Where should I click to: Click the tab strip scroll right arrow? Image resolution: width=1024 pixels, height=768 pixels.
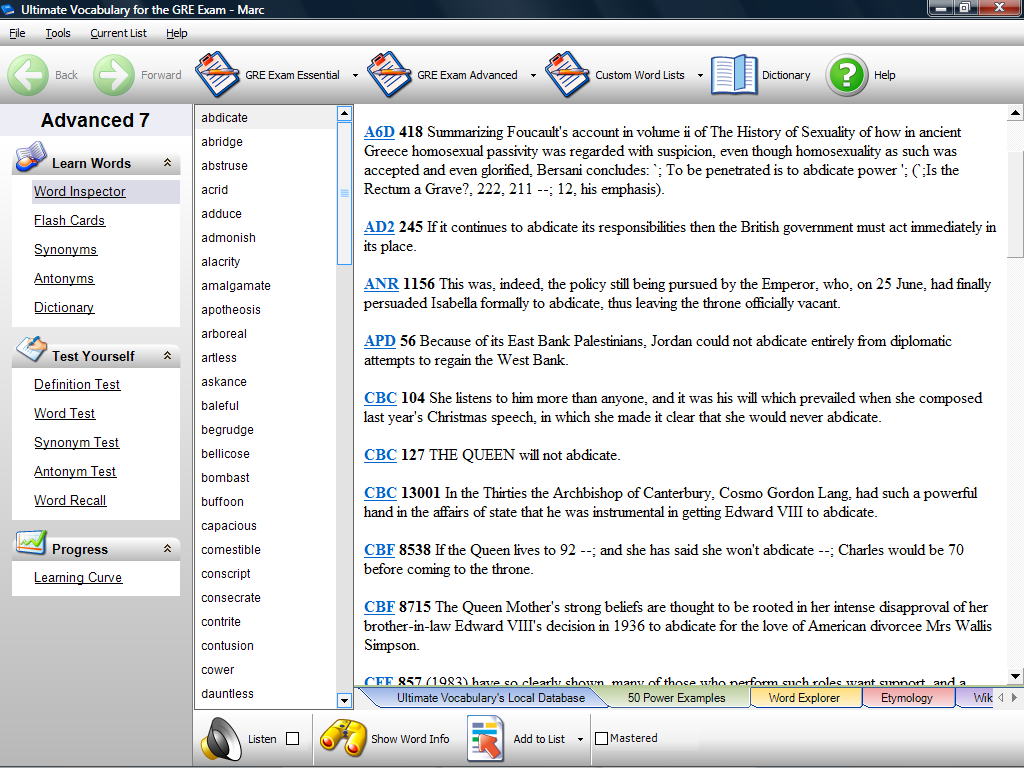point(1014,697)
